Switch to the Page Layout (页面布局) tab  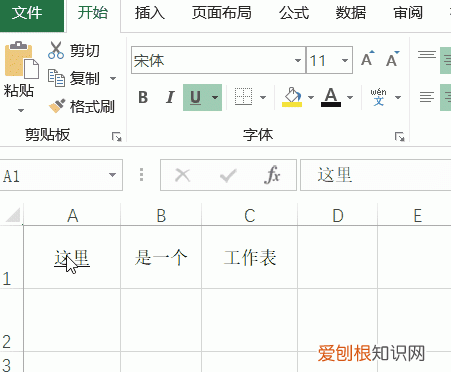pyautogui.click(x=222, y=13)
